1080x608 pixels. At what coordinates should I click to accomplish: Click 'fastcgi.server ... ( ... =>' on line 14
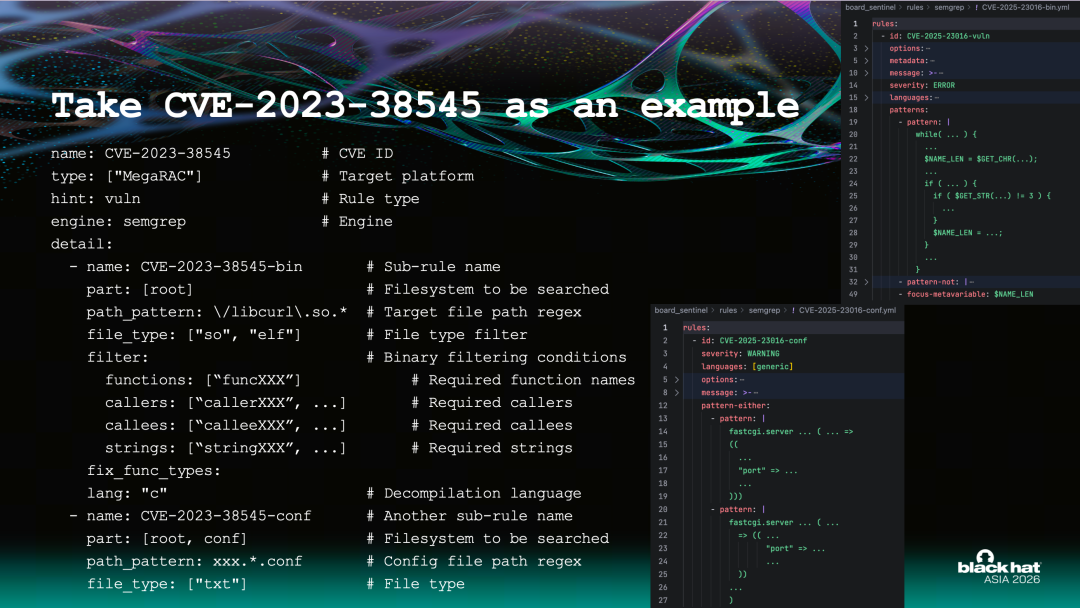[x=791, y=432]
